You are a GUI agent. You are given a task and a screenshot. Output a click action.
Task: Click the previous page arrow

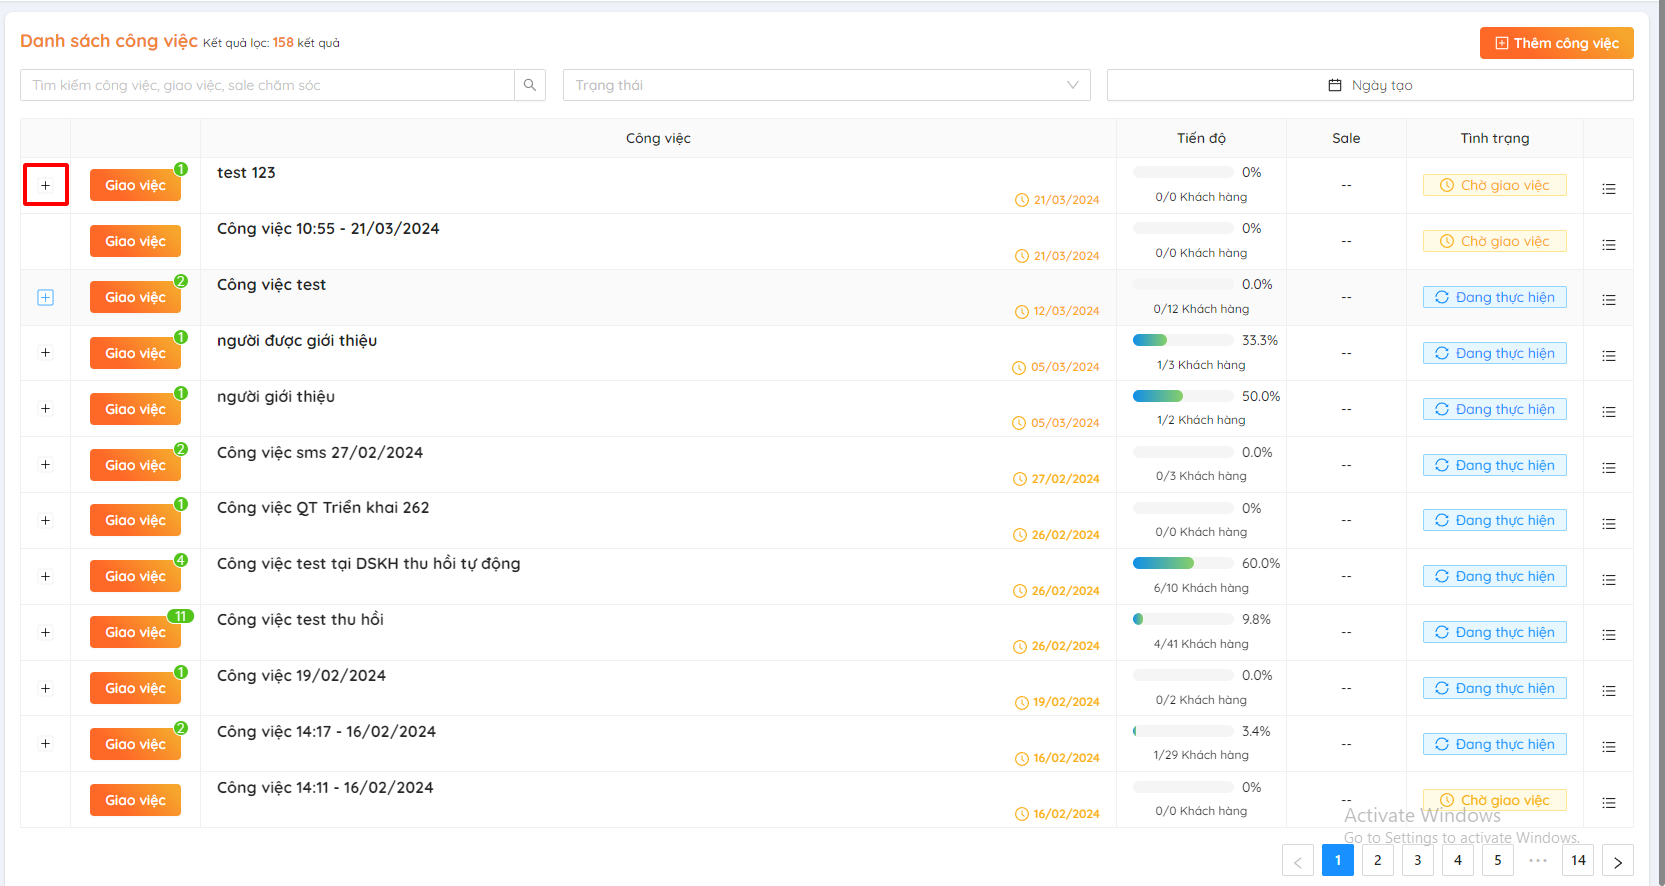pos(1298,861)
